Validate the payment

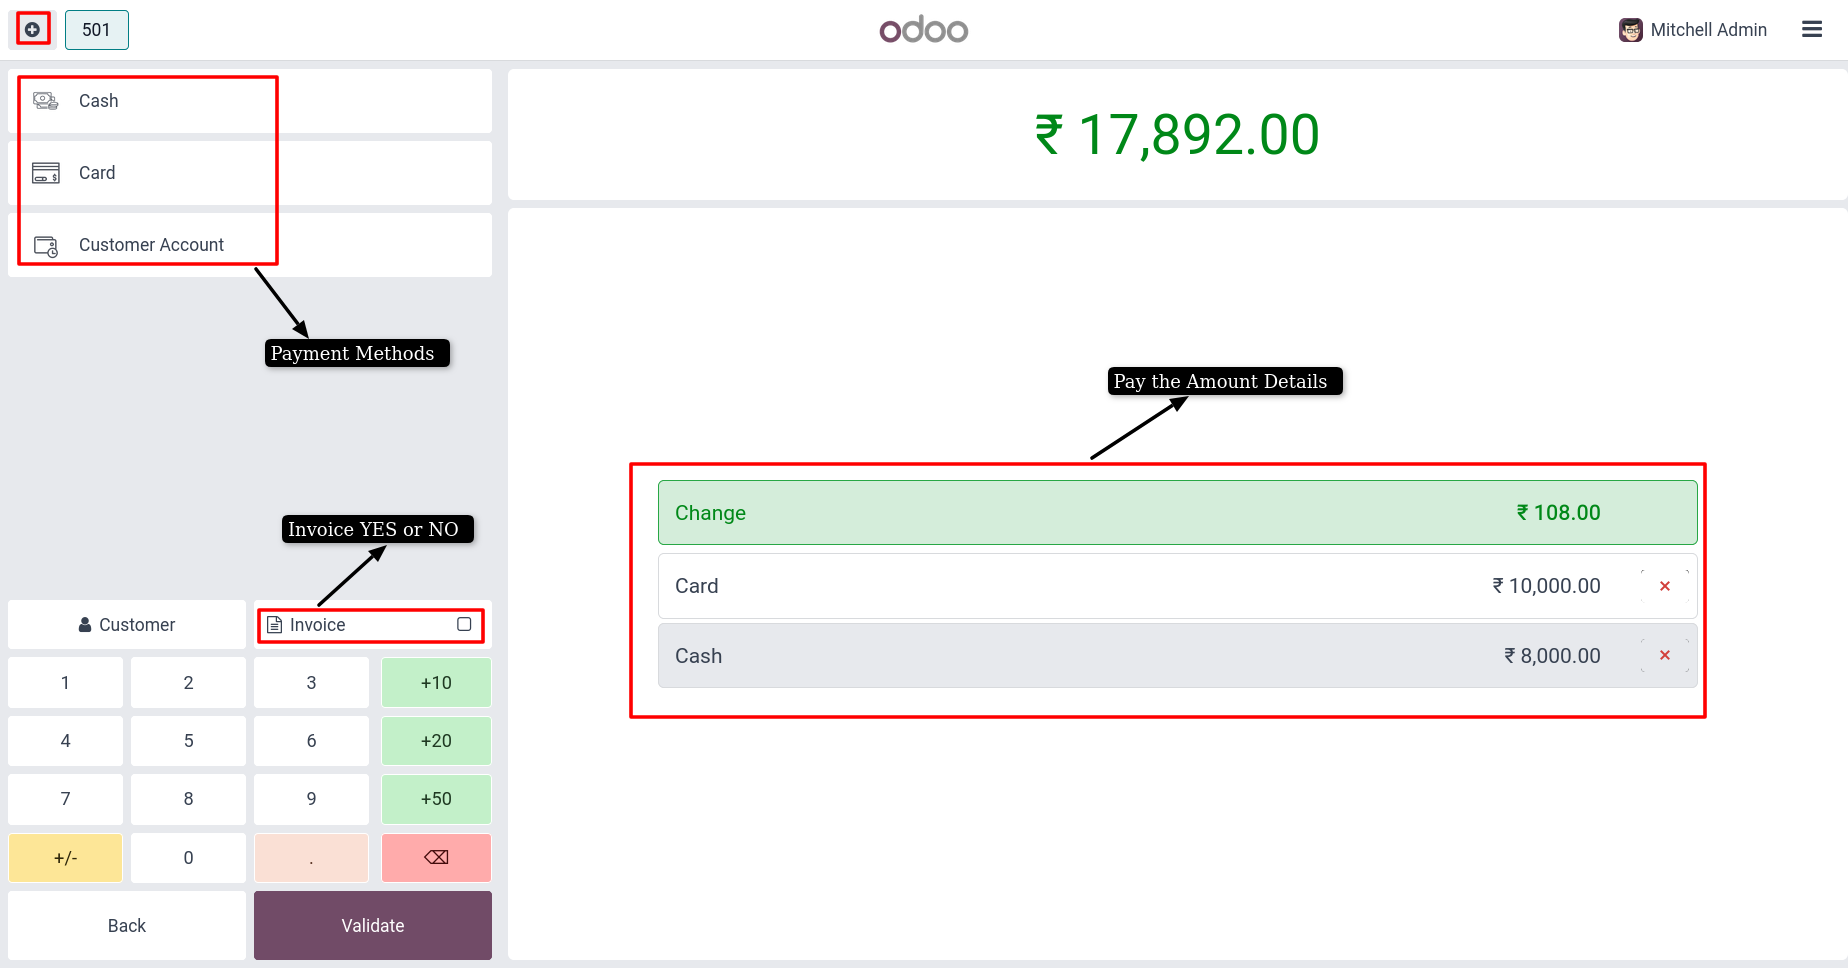[x=373, y=926]
